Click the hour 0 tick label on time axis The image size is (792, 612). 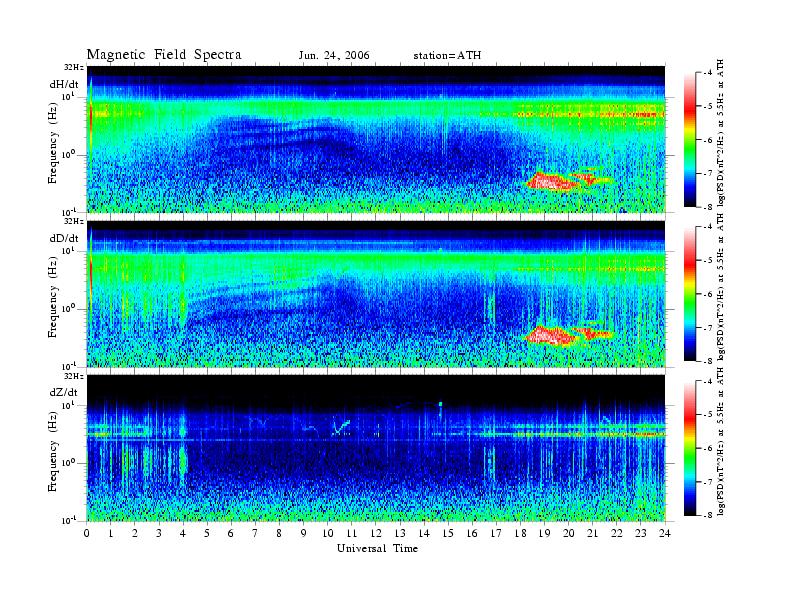click(x=87, y=534)
